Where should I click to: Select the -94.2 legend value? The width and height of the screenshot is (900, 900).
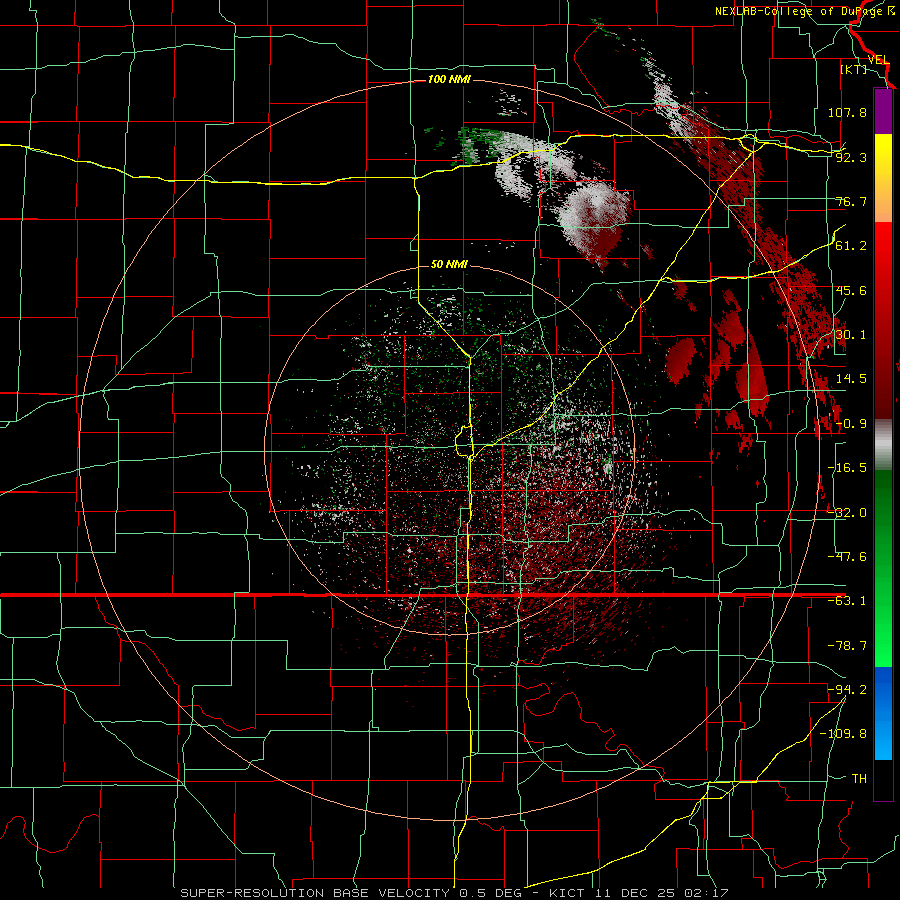[847, 689]
